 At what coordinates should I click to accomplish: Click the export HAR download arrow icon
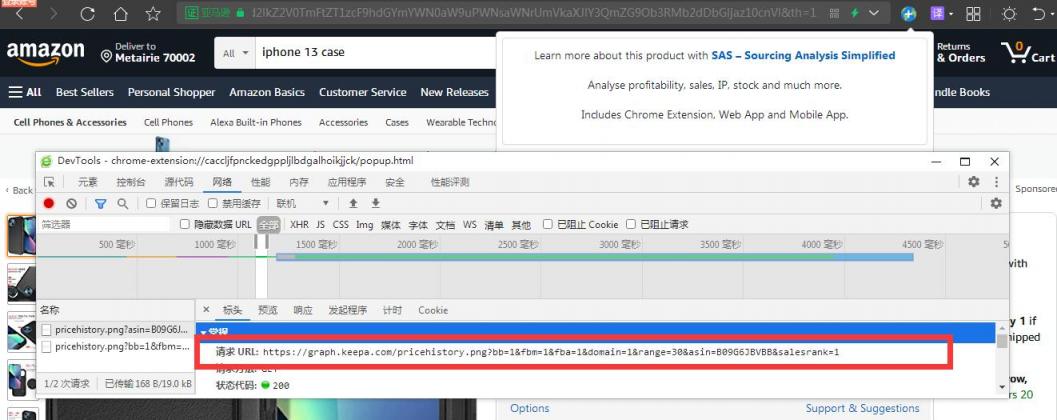375,204
